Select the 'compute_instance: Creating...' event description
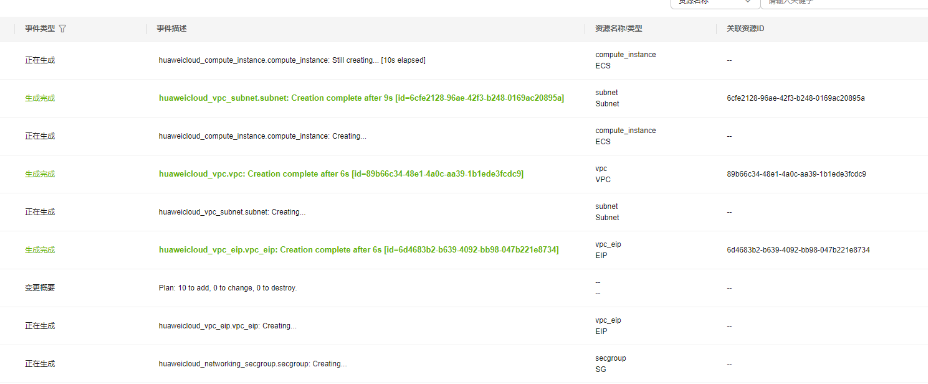The width and height of the screenshot is (928, 384). (262, 136)
